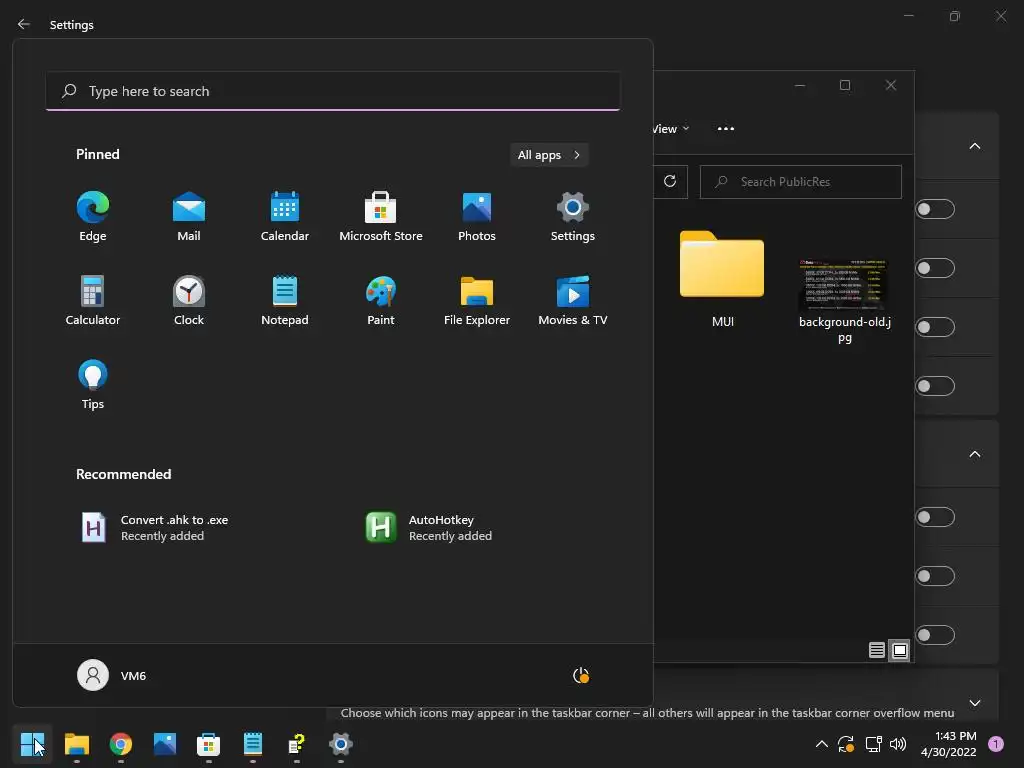The height and width of the screenshot is (768, 1024).
Task: Launch Movies & TV app
Action: click(x=573, y=301)
